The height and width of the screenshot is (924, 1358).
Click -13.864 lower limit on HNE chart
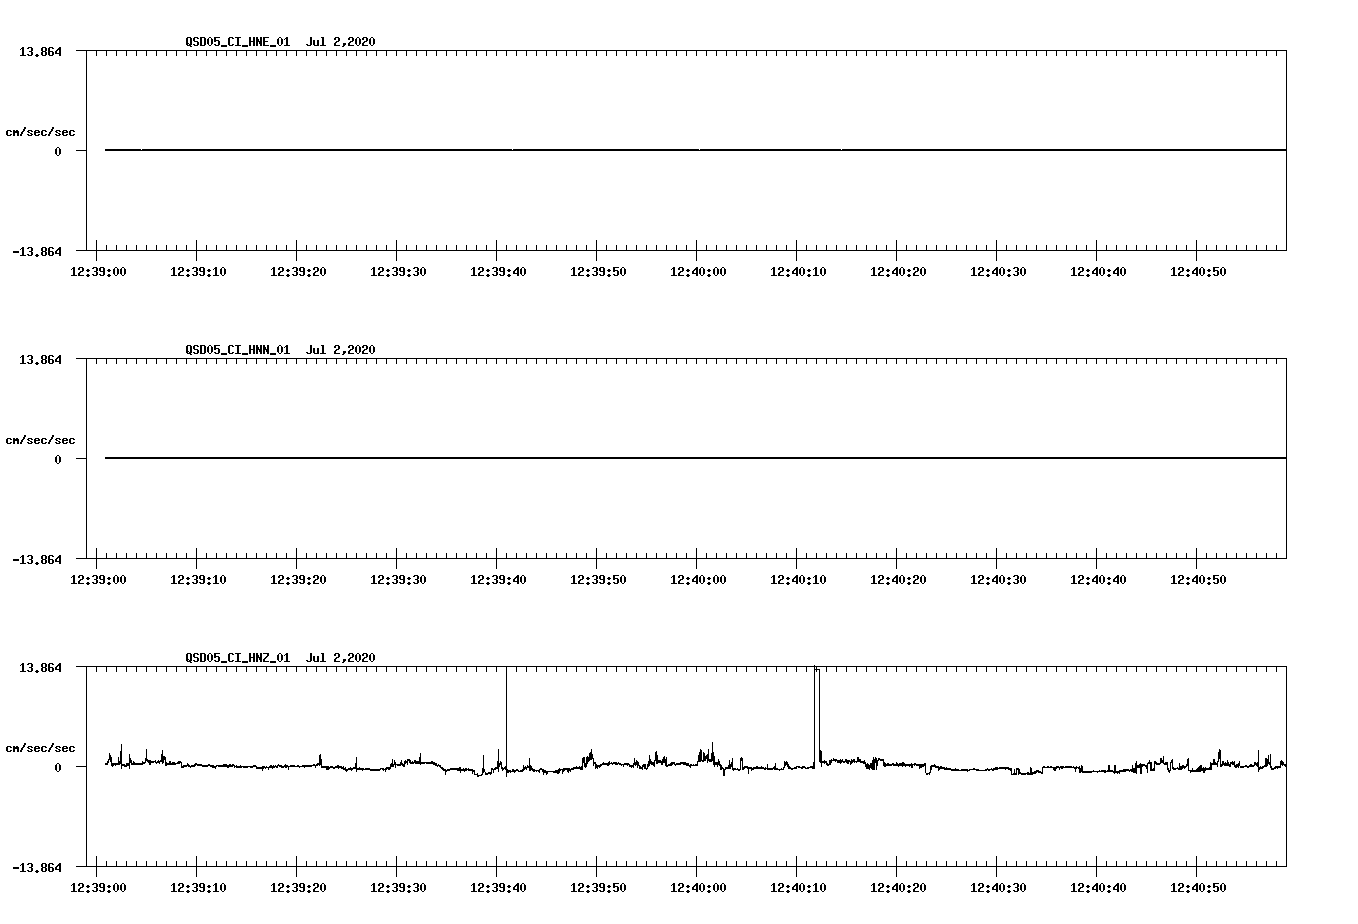tap(37, 251)
